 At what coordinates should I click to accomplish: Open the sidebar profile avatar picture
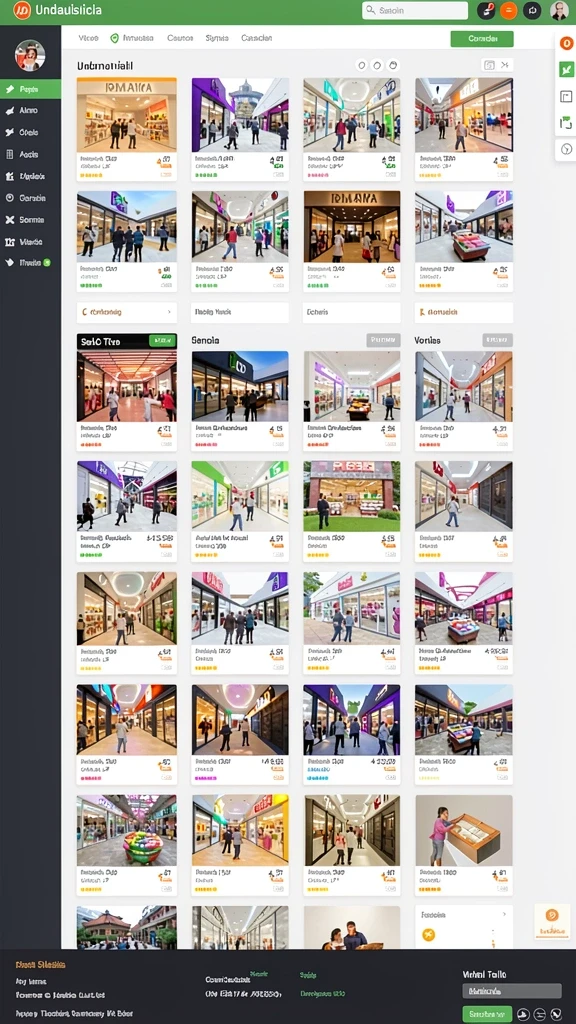pyautogui.click(x=30, y=56)
